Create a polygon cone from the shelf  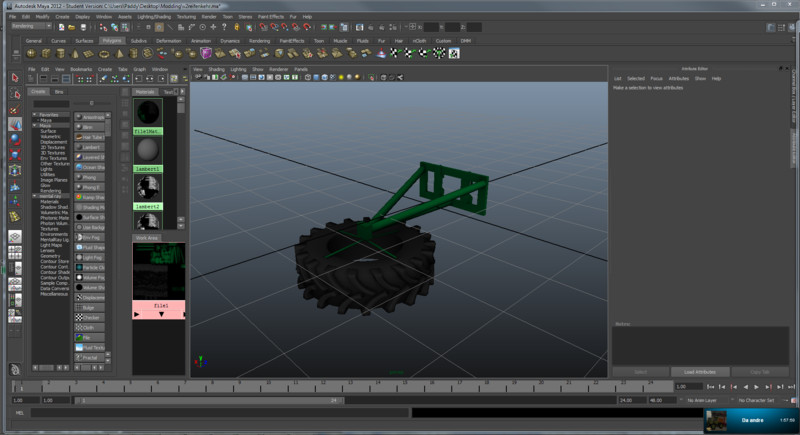(x=74, y=53)
